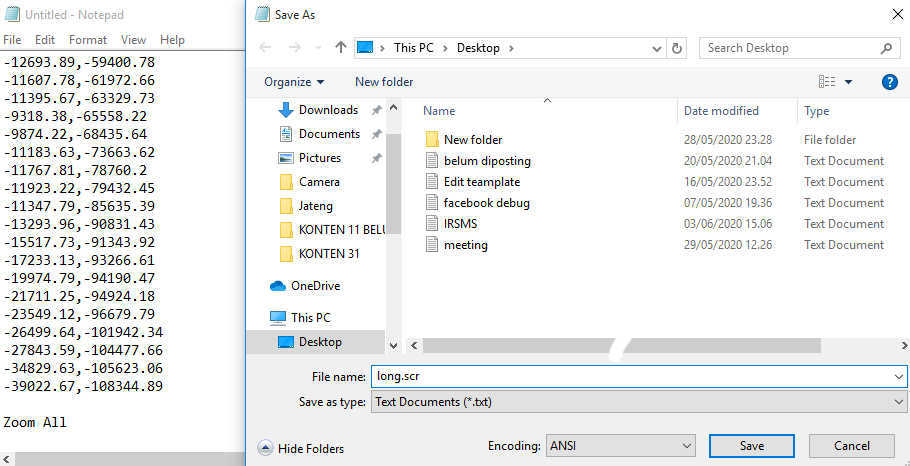Click the file list horizontal scrollbar
This screenshot has width=910, height=466.
point(621,346)
